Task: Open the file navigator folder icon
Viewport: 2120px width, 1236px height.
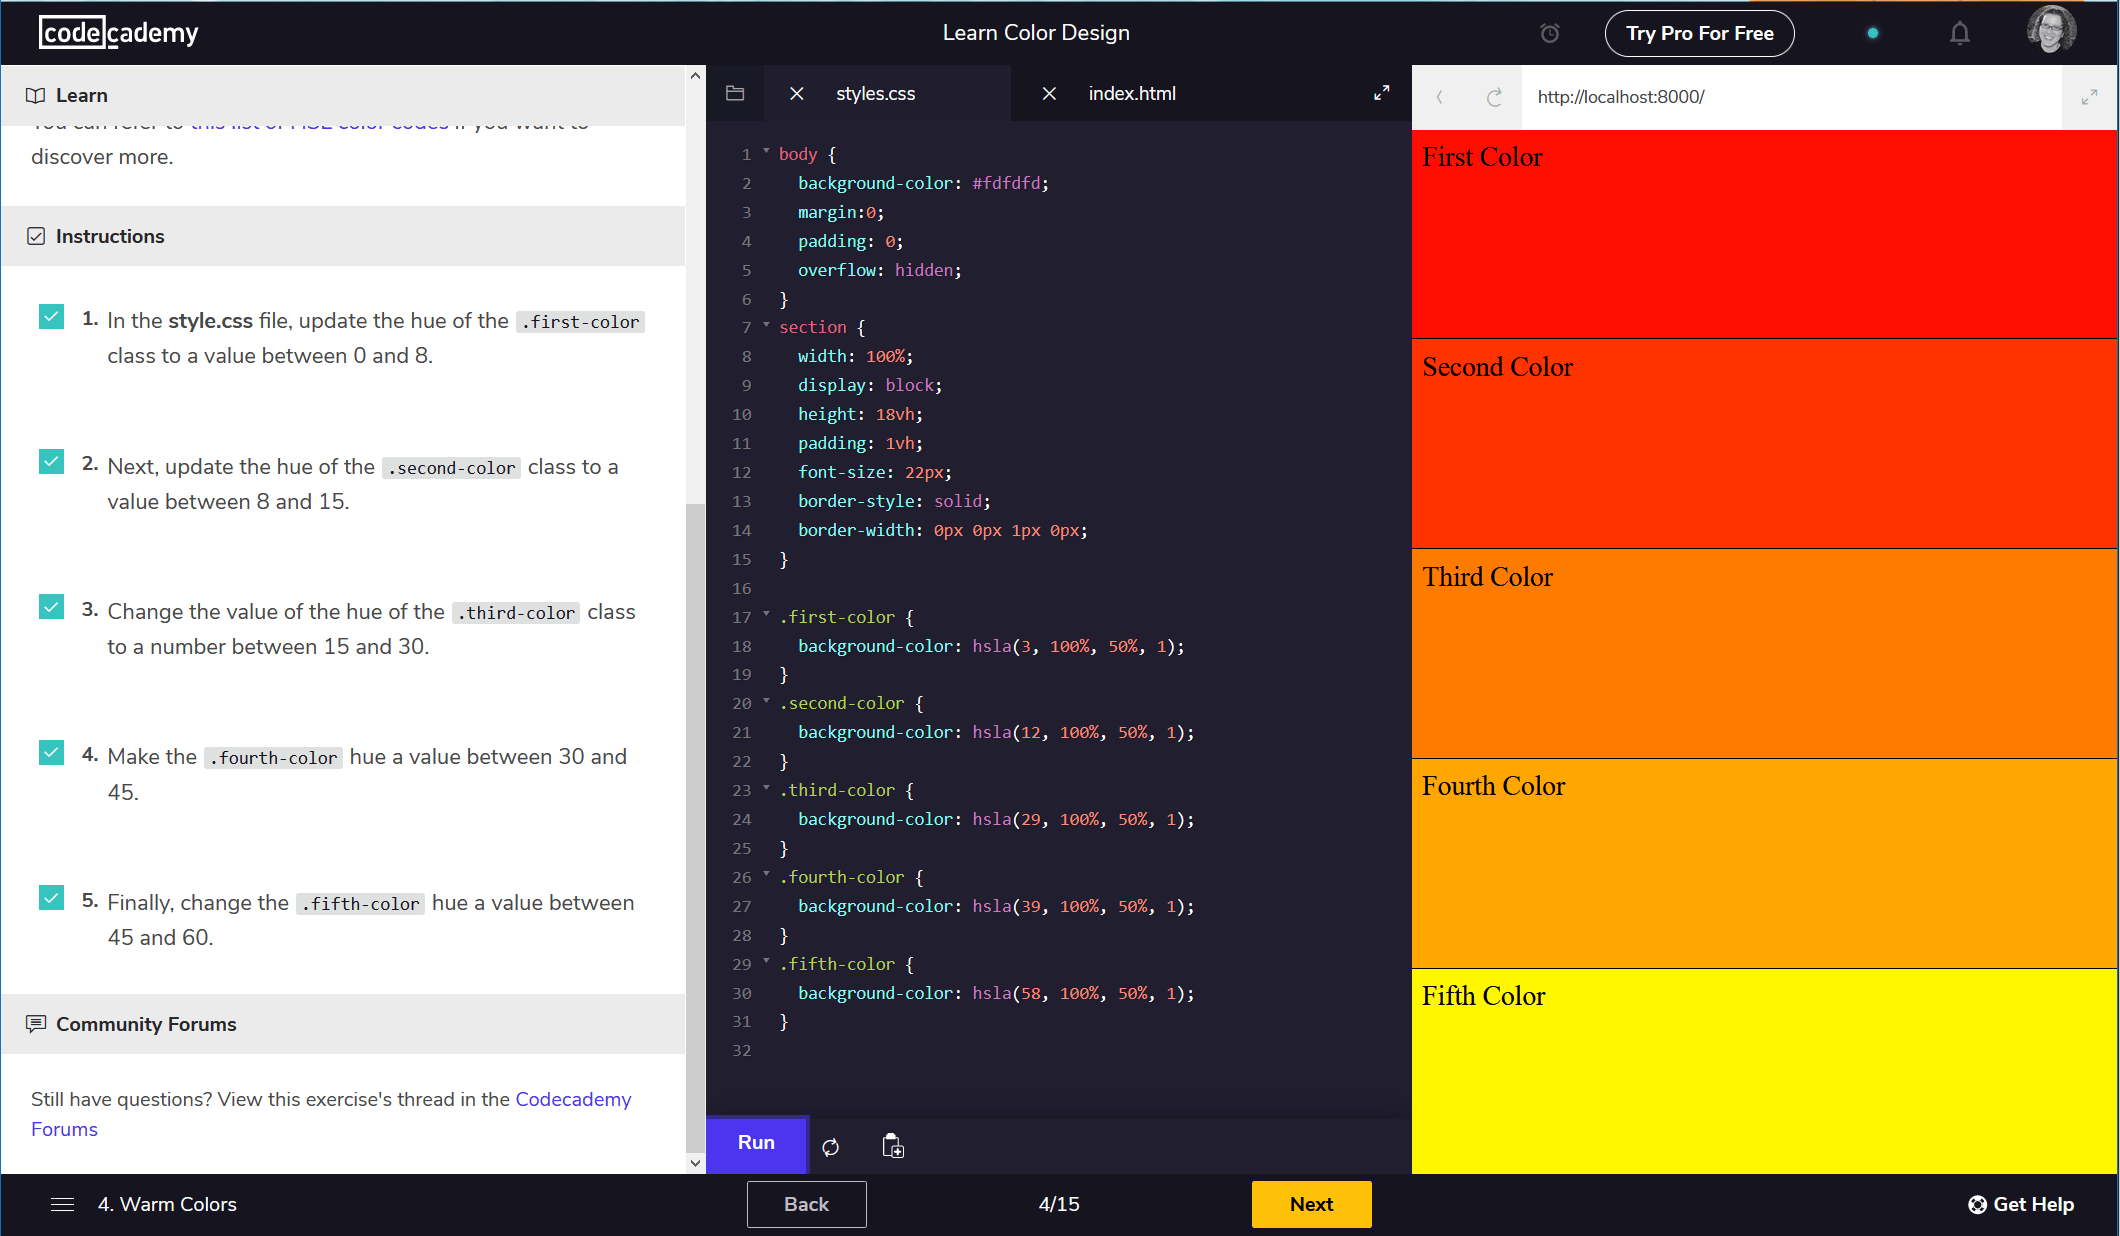Action: click(735, 93)
